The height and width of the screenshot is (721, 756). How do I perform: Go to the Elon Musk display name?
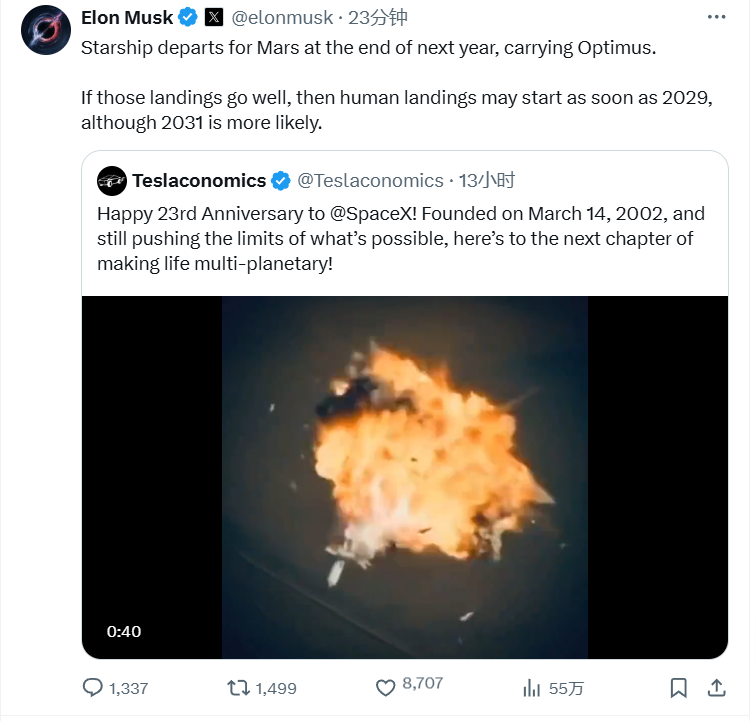[126, 18]
